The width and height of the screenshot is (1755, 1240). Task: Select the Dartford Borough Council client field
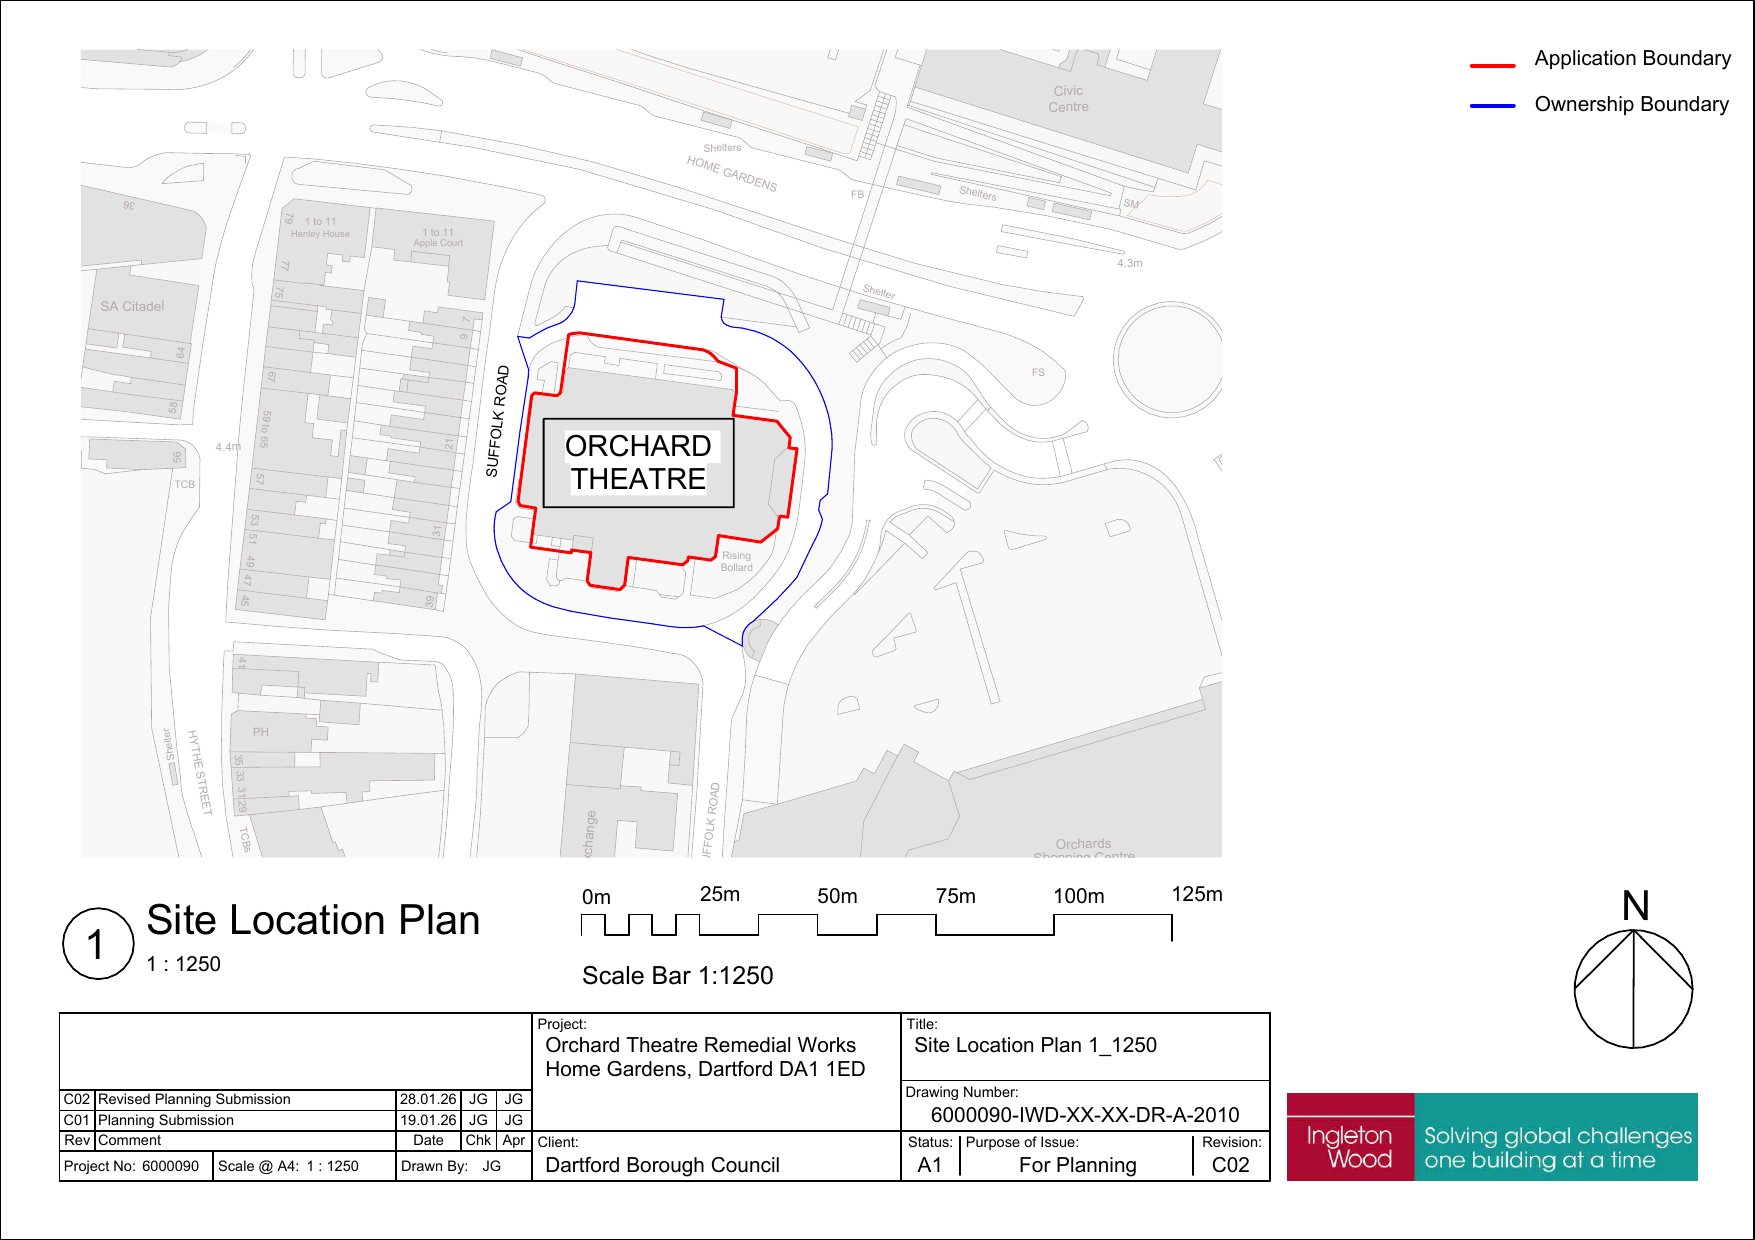pyautogui.click(x=662, y=1165)
